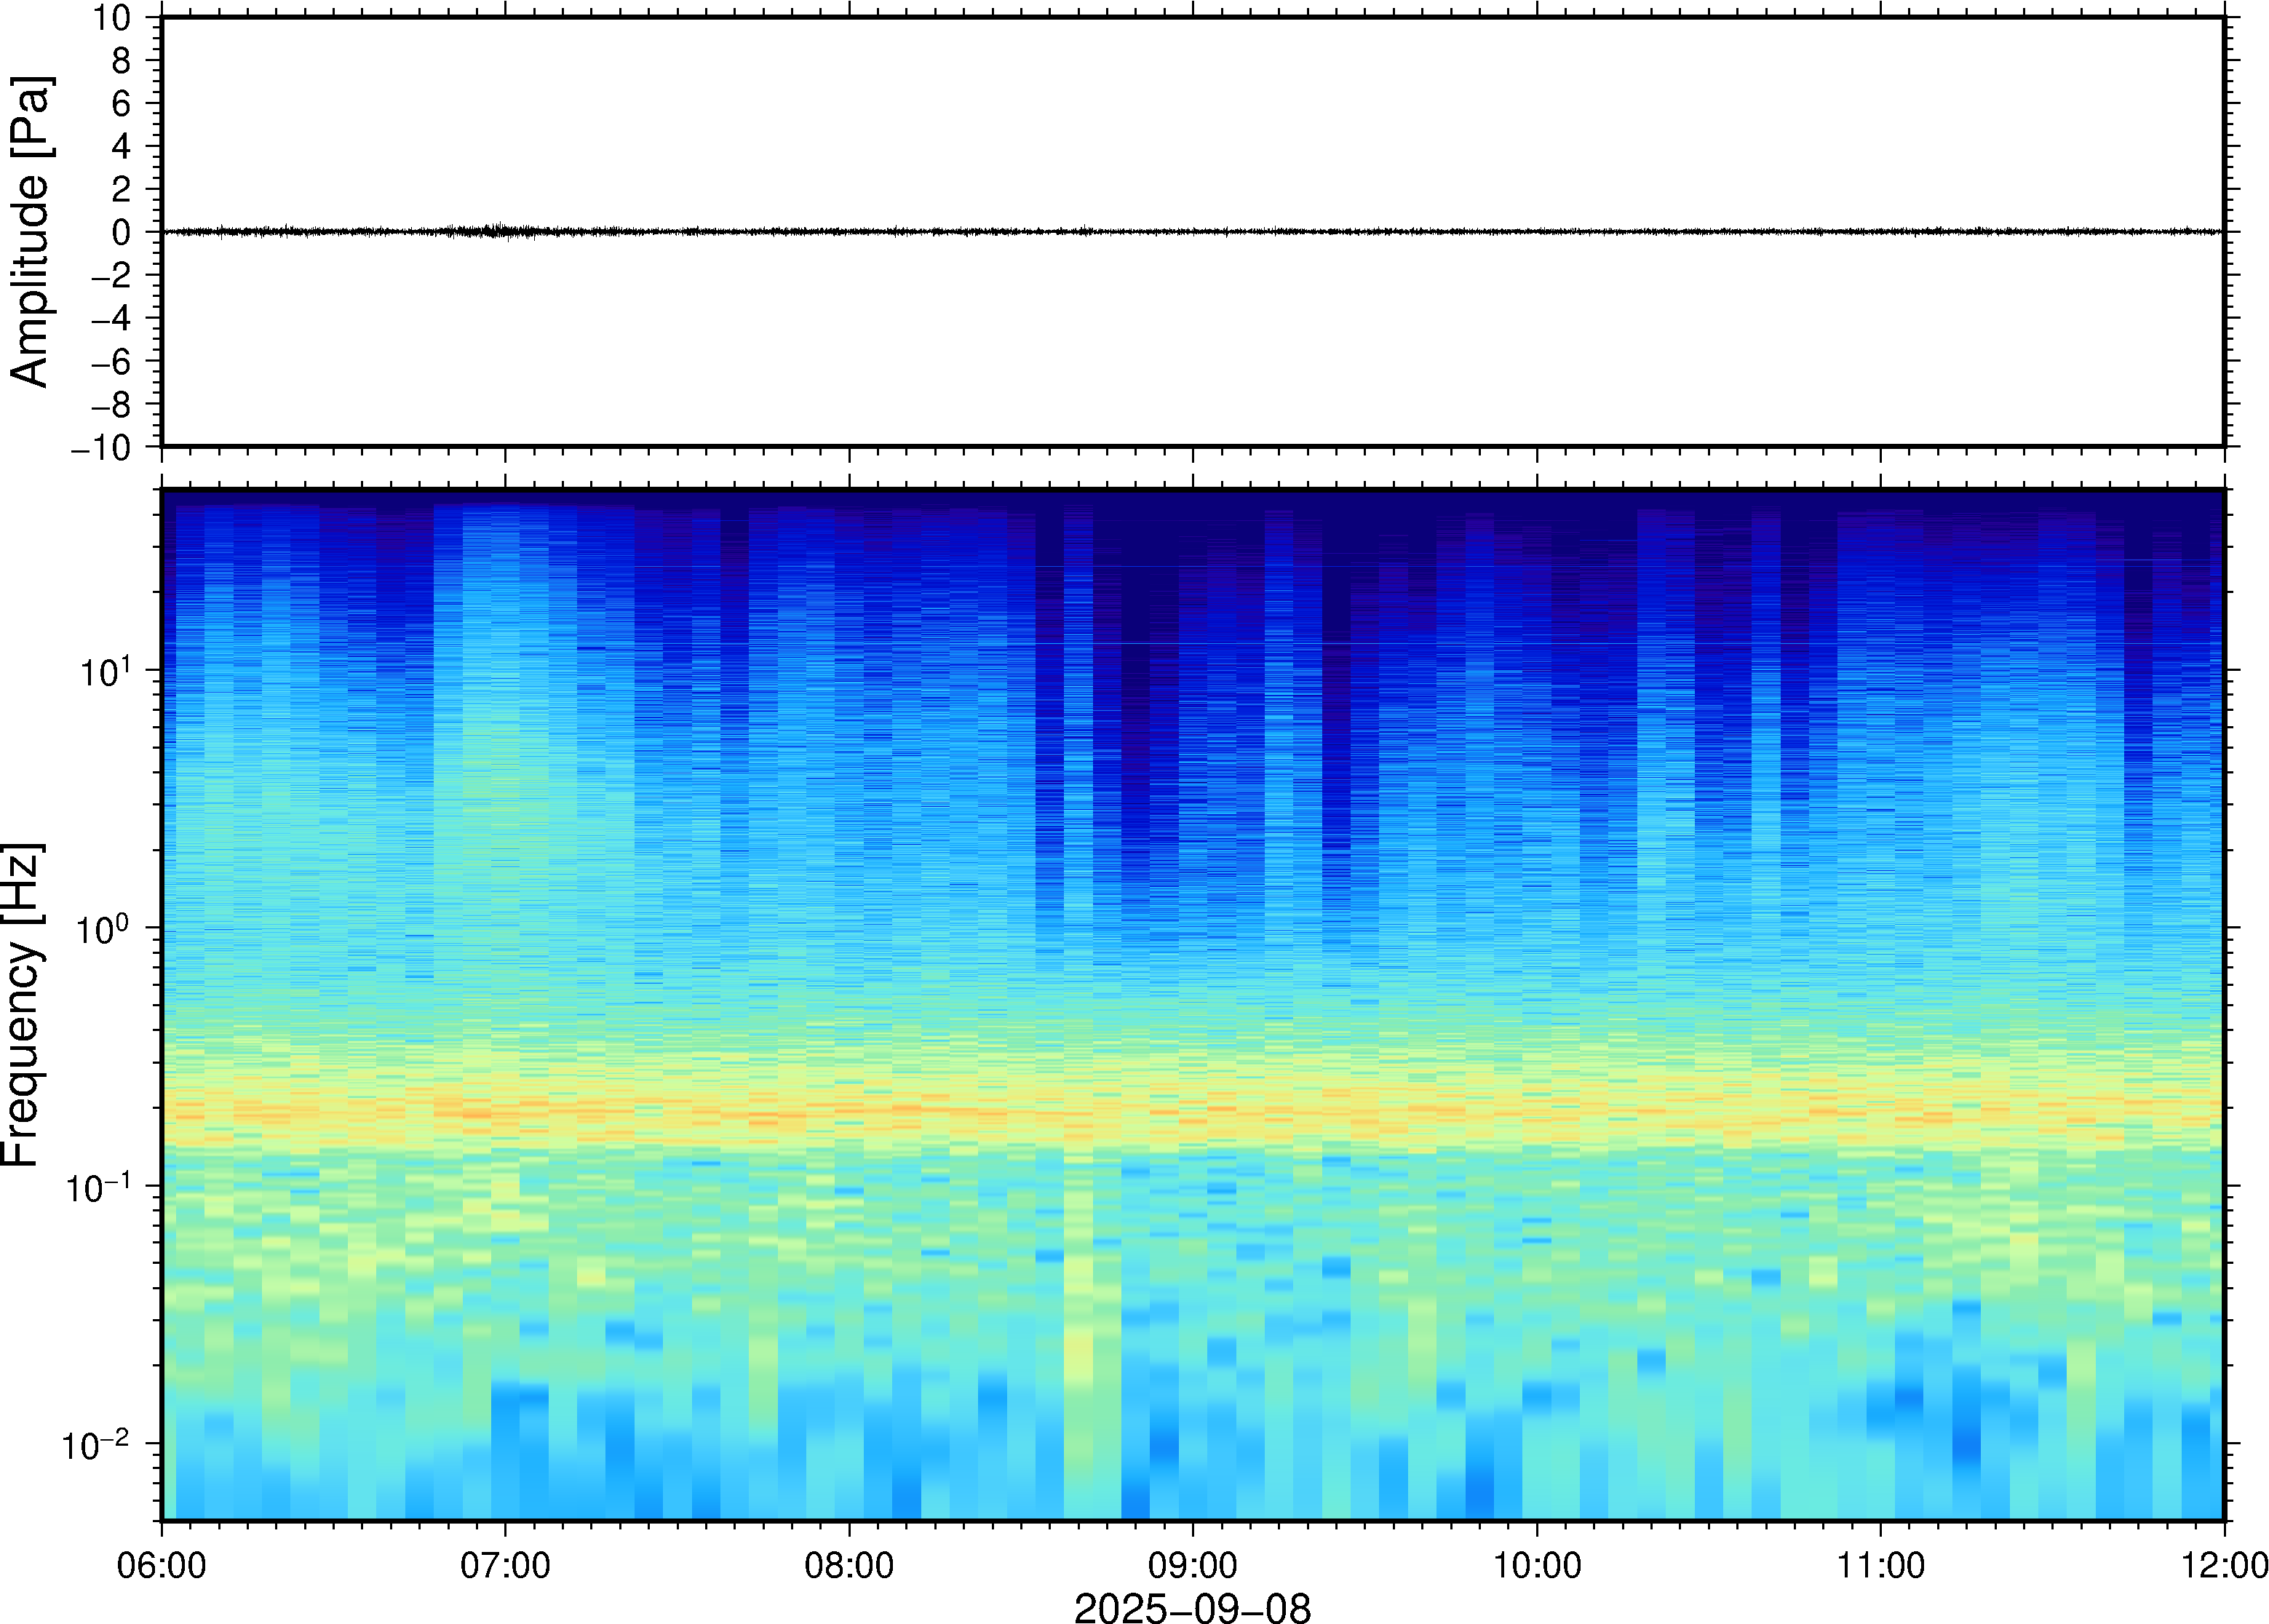Viewport: 2269px width, 1624px height.
Task: Click the amplitude tick value −6
Action: [110, 361]
